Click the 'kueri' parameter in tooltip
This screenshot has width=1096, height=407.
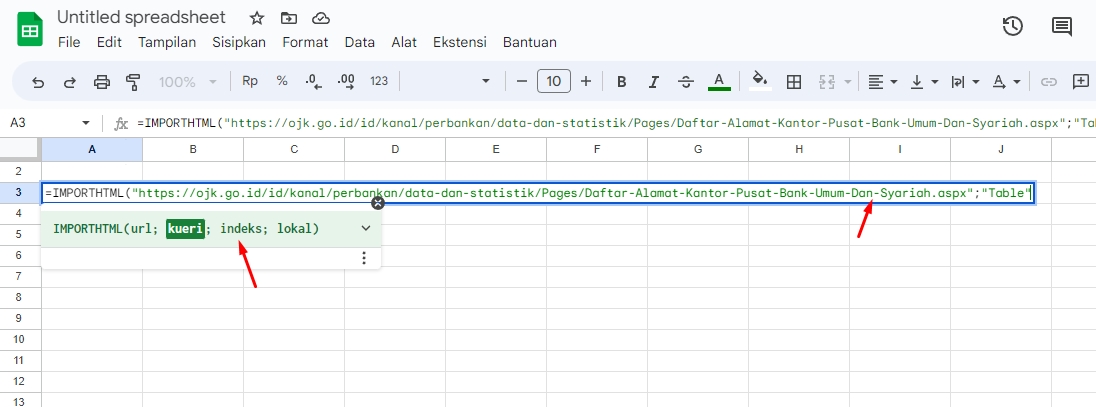pyautogui.click(x=185, y=229)
